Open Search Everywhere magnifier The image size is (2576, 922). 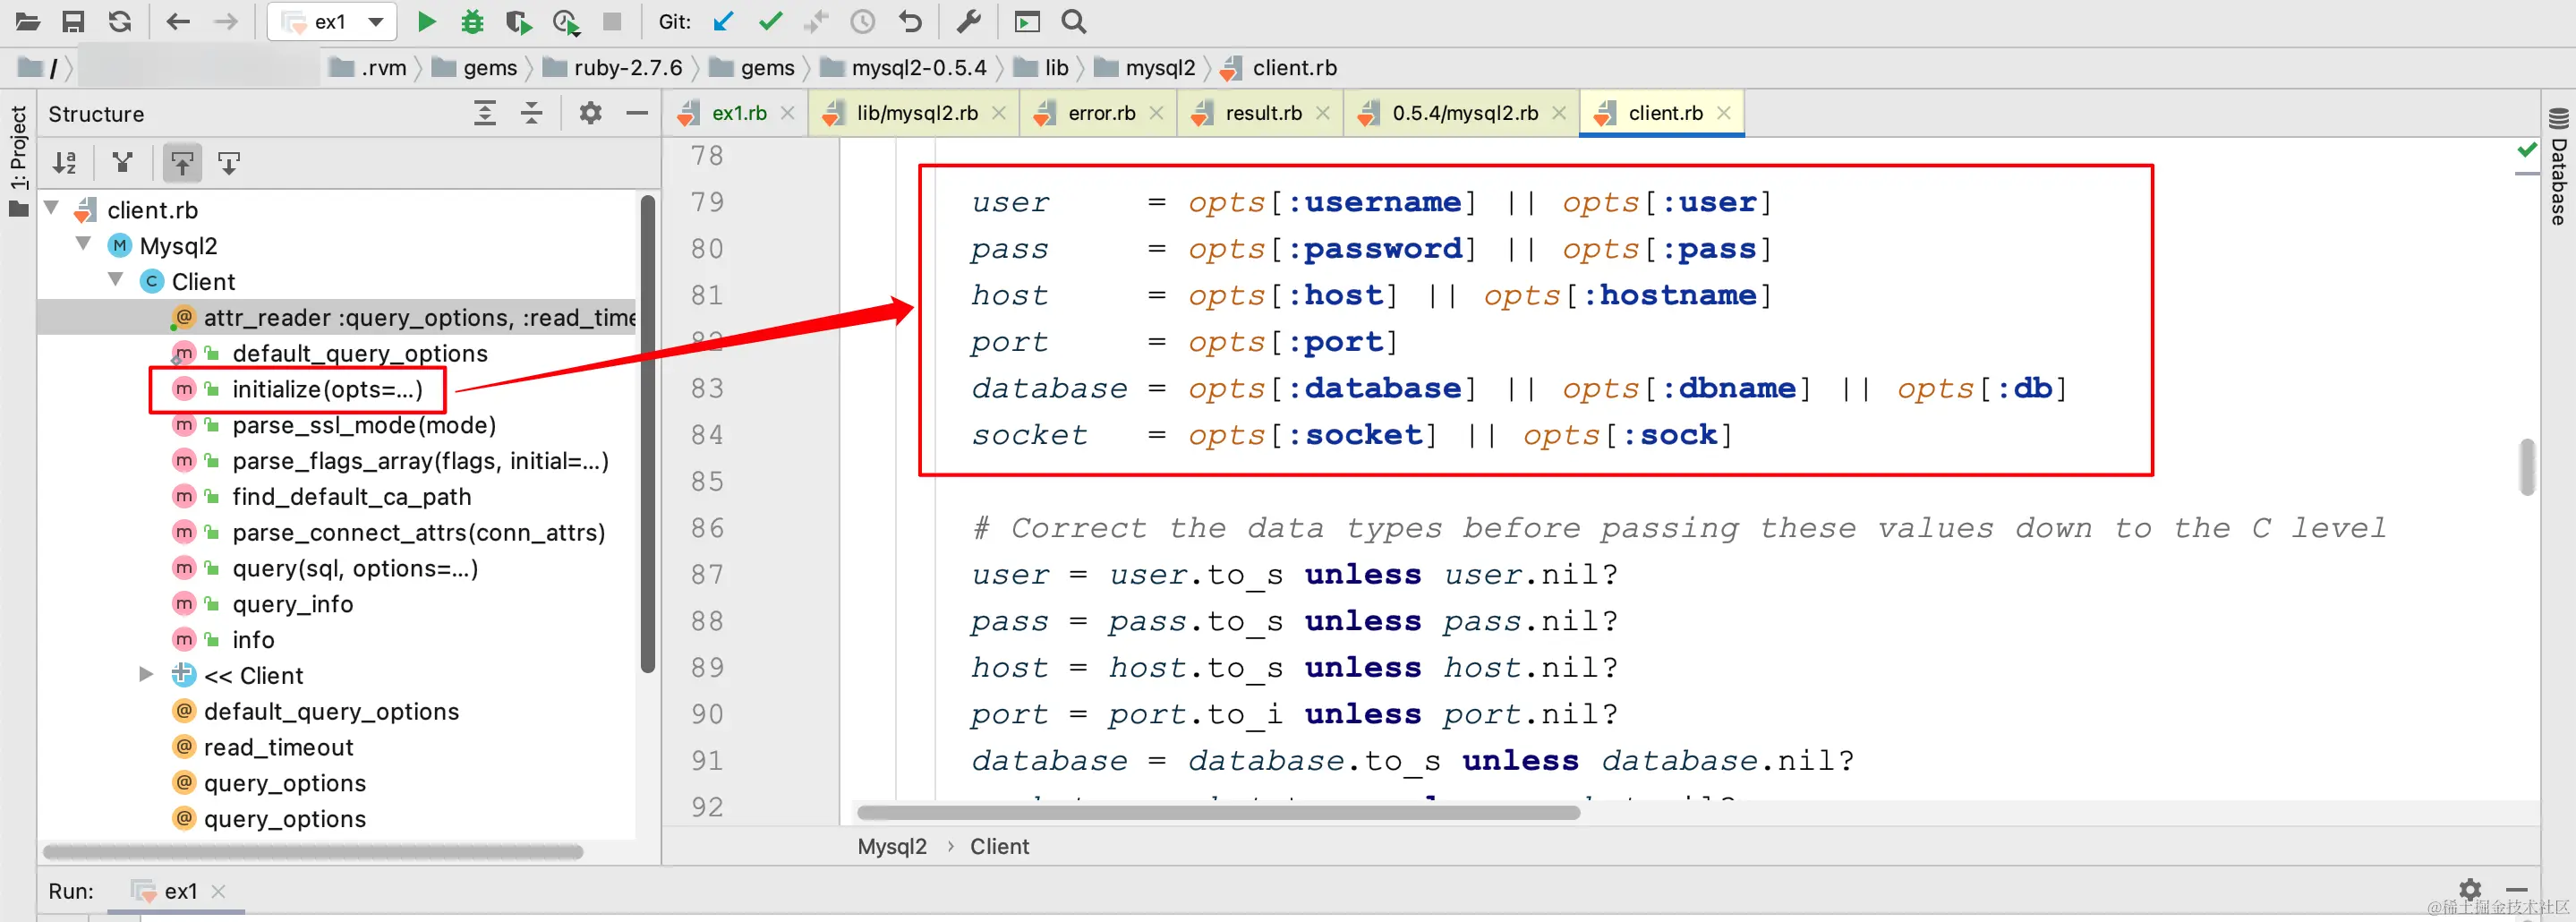pos(1073,21)
